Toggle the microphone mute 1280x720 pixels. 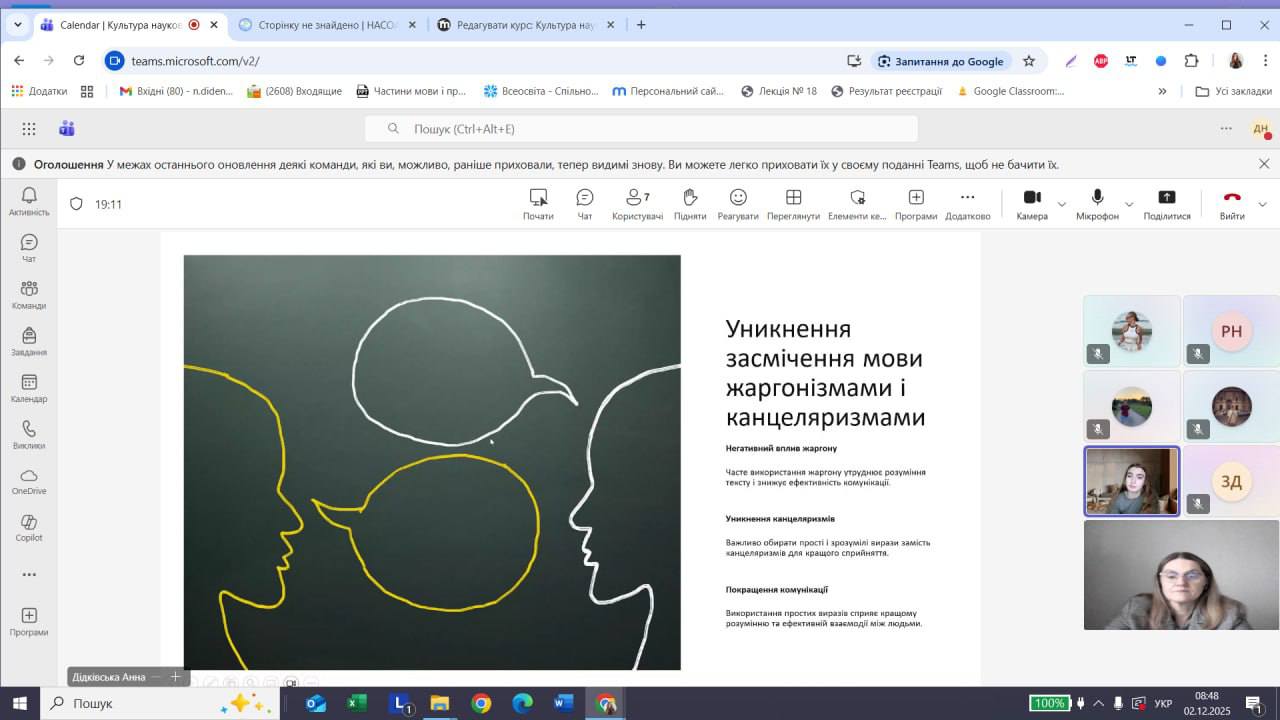(1097, 204)
